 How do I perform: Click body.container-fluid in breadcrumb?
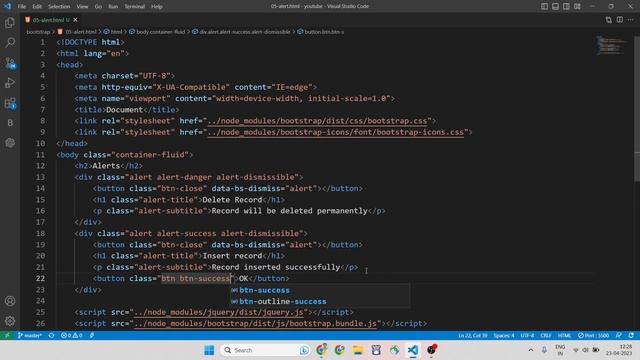157,32
